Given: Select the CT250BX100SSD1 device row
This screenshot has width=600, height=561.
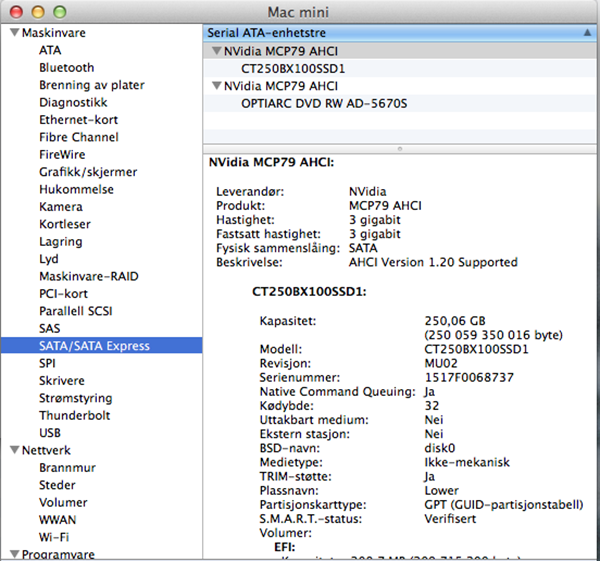Looking at the screenshot, I should click(399, 68).
